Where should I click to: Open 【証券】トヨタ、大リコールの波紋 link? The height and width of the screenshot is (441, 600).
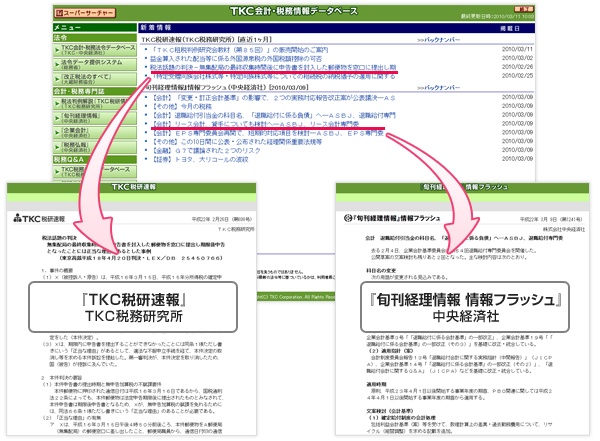pos(201,159)
